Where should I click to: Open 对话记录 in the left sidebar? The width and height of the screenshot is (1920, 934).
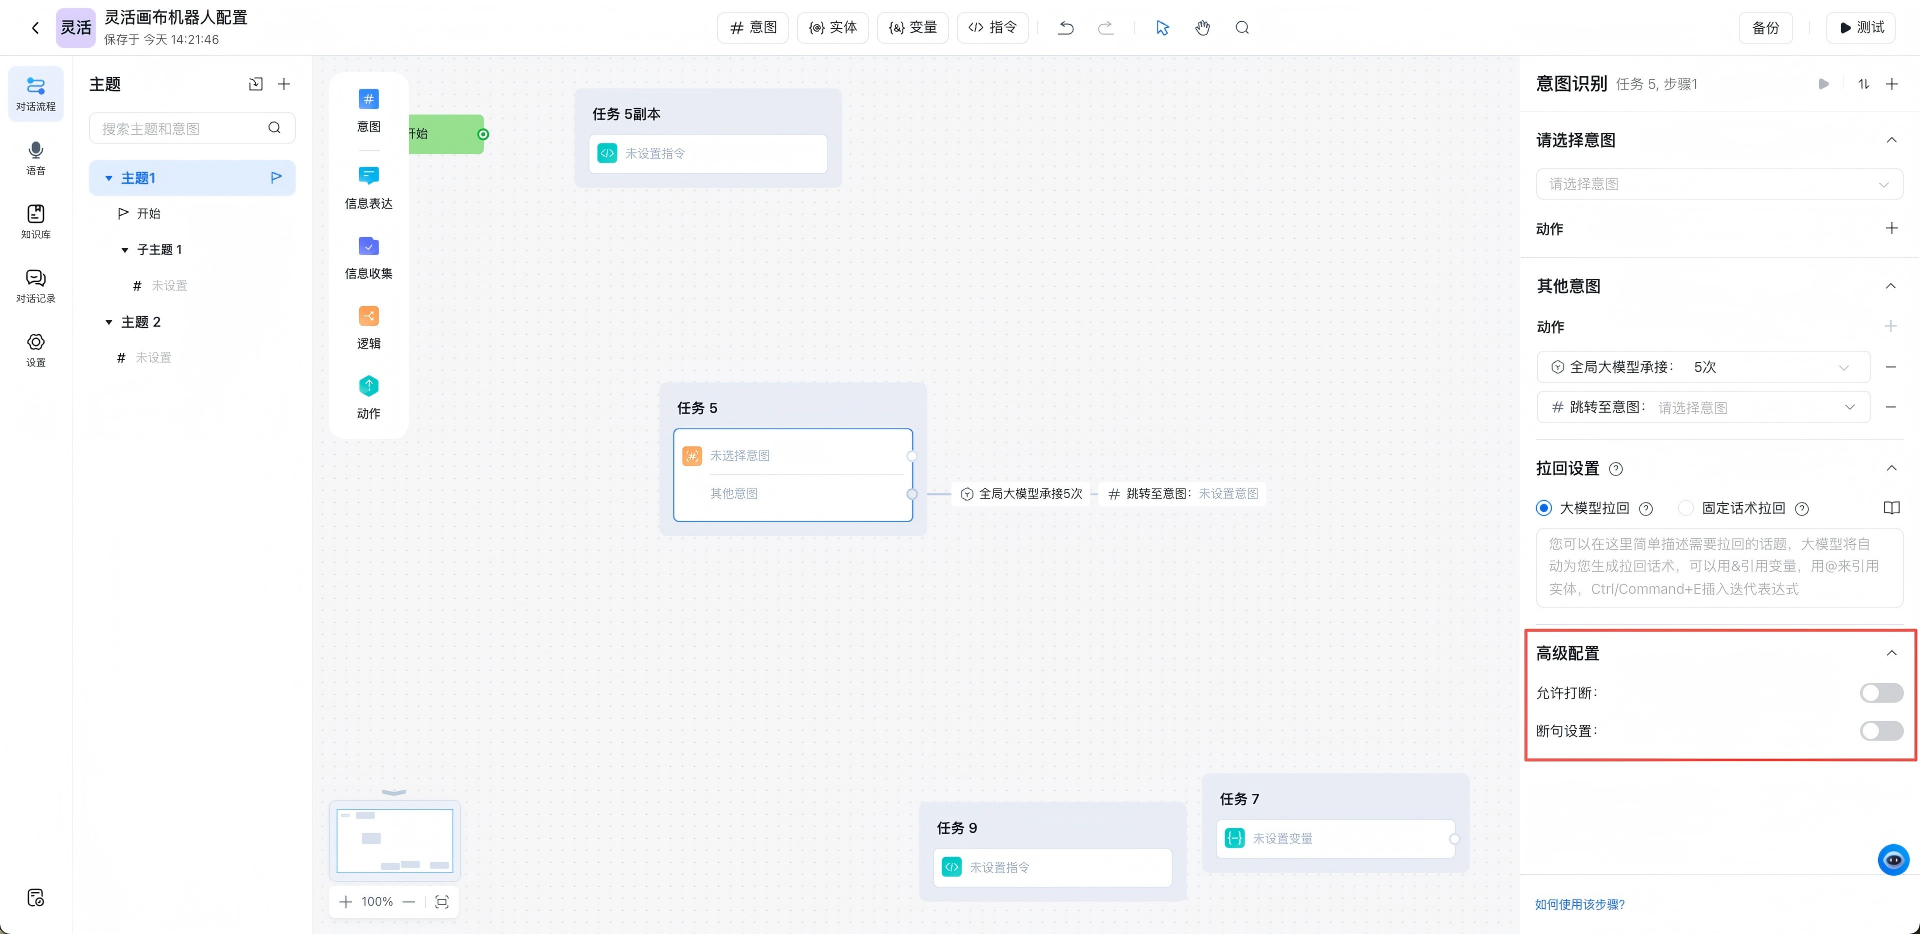pos(36,285)
